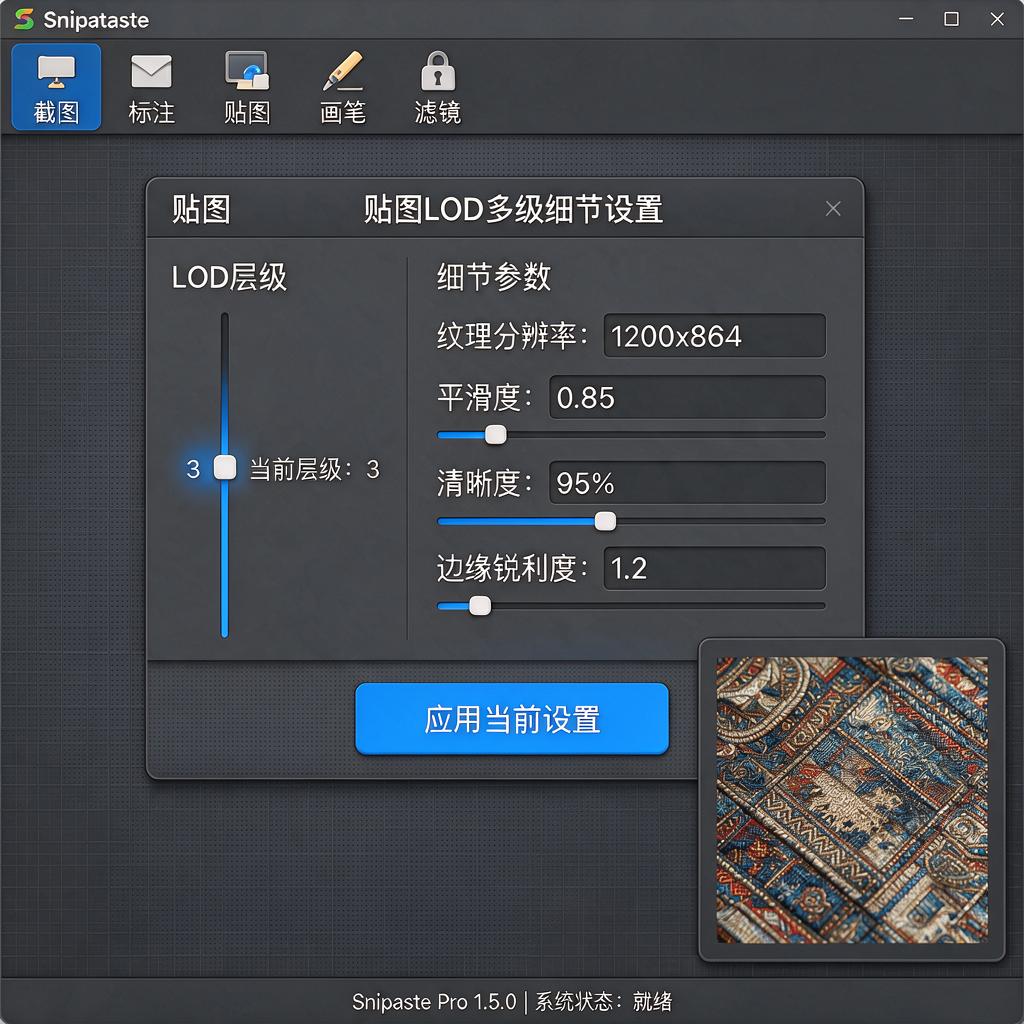Viewport: 1024px width, 1024px height.
Task: Click the 平滑度 slider handle
Action: click(x=496, y=434)
